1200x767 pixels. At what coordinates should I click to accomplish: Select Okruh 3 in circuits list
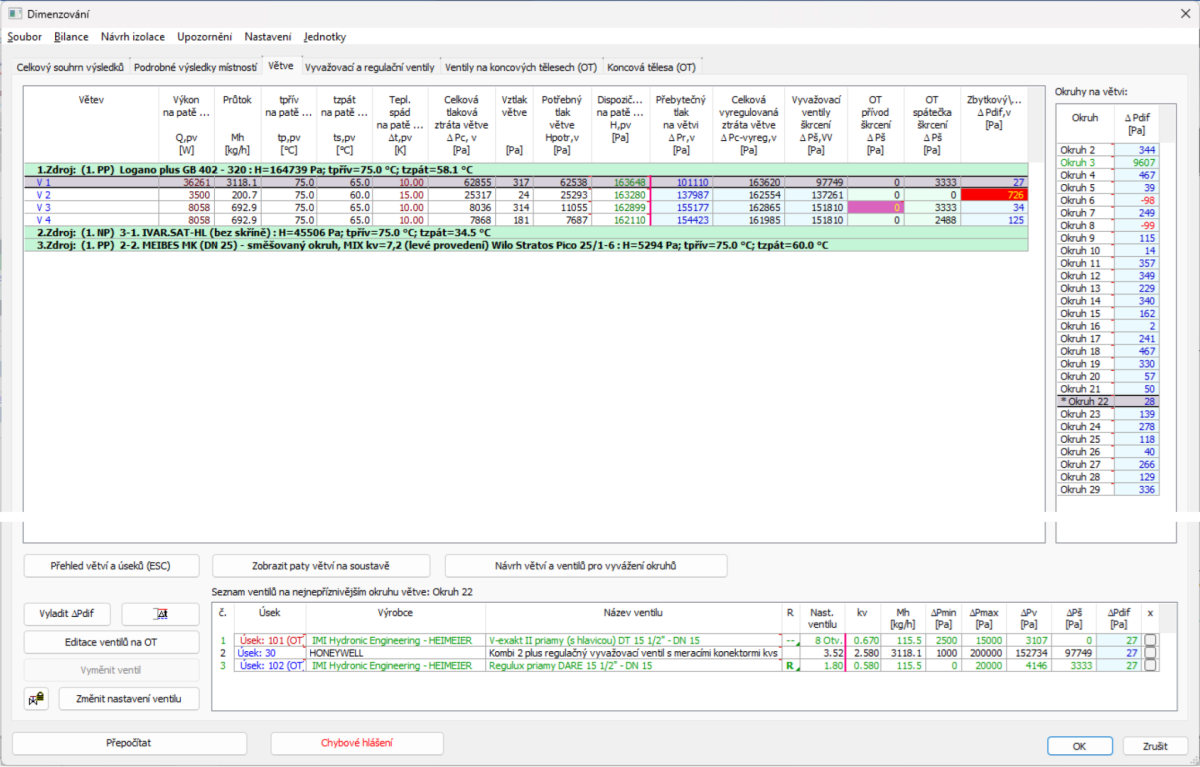click(1108, 162)
